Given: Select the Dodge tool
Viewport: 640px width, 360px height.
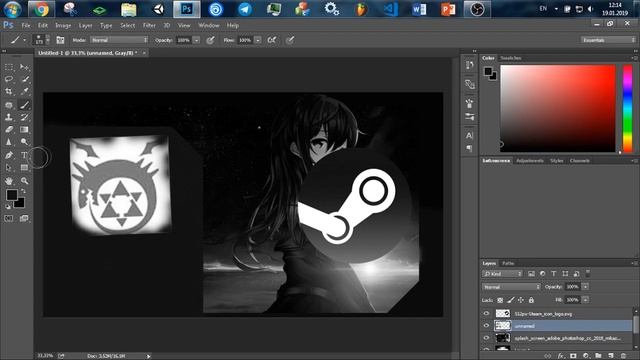Looking at the screenshot, I should click(x=24, y=142).
